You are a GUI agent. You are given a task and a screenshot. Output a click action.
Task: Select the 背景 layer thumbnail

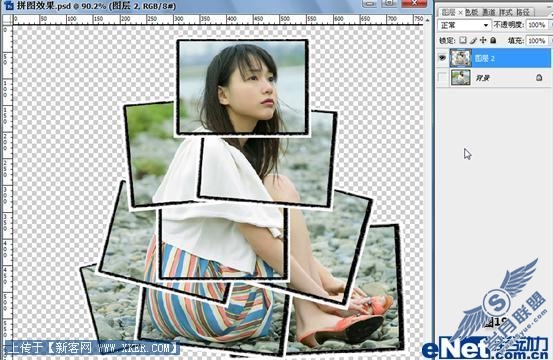[460, 78]
